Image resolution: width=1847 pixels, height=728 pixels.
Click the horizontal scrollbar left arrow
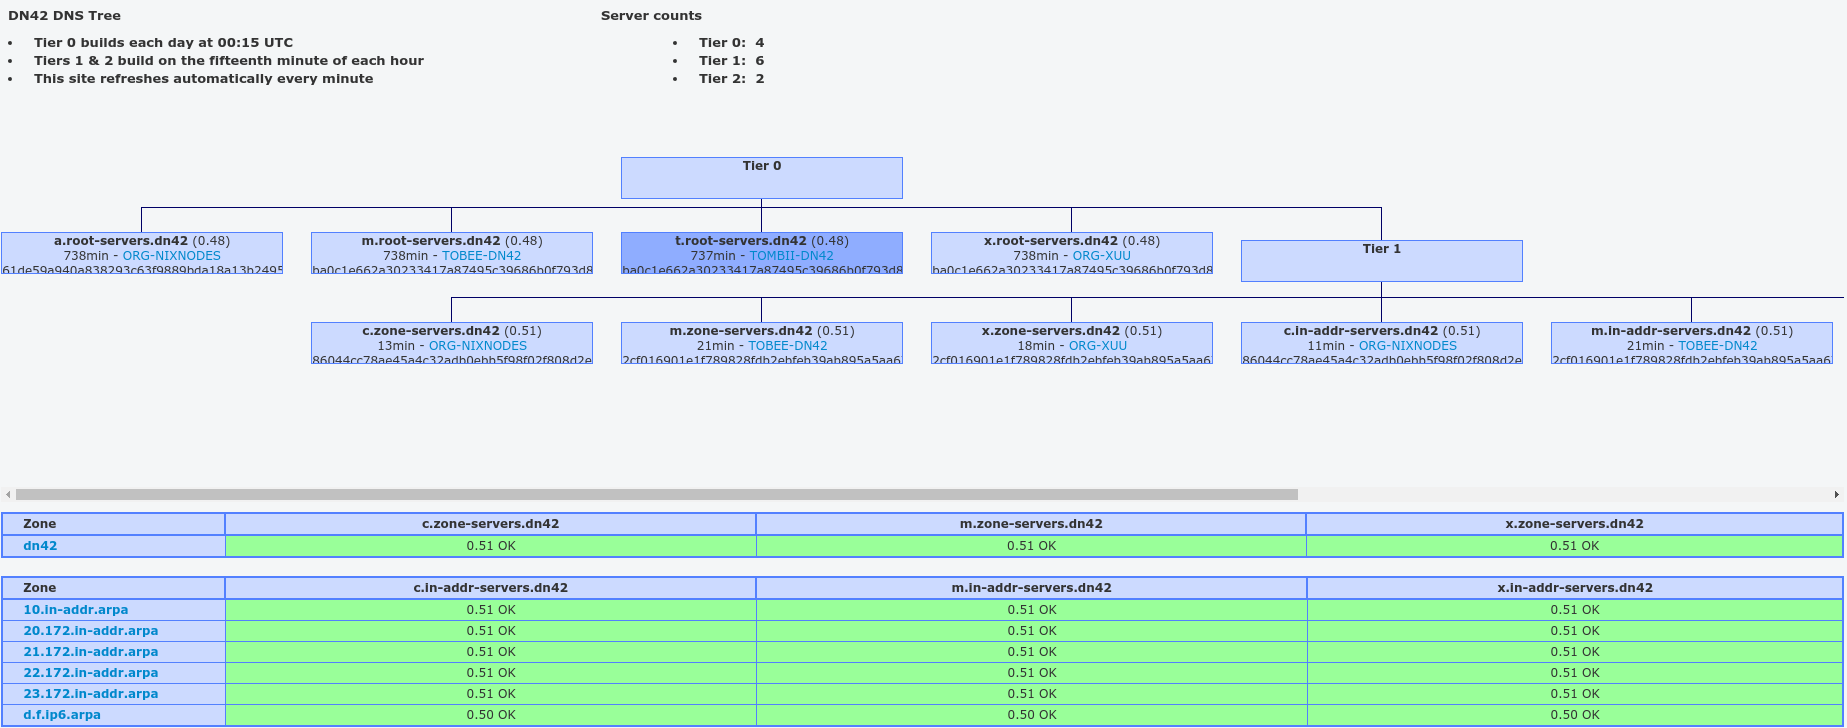[x=8, y=494]
